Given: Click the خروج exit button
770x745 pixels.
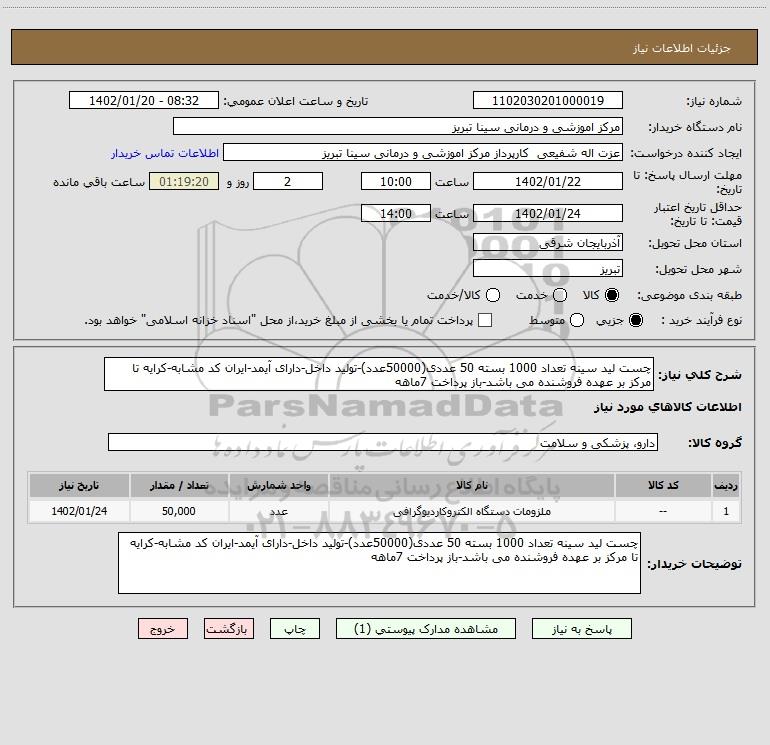Looking at the screenshot, I should click(x=163, y=629).
